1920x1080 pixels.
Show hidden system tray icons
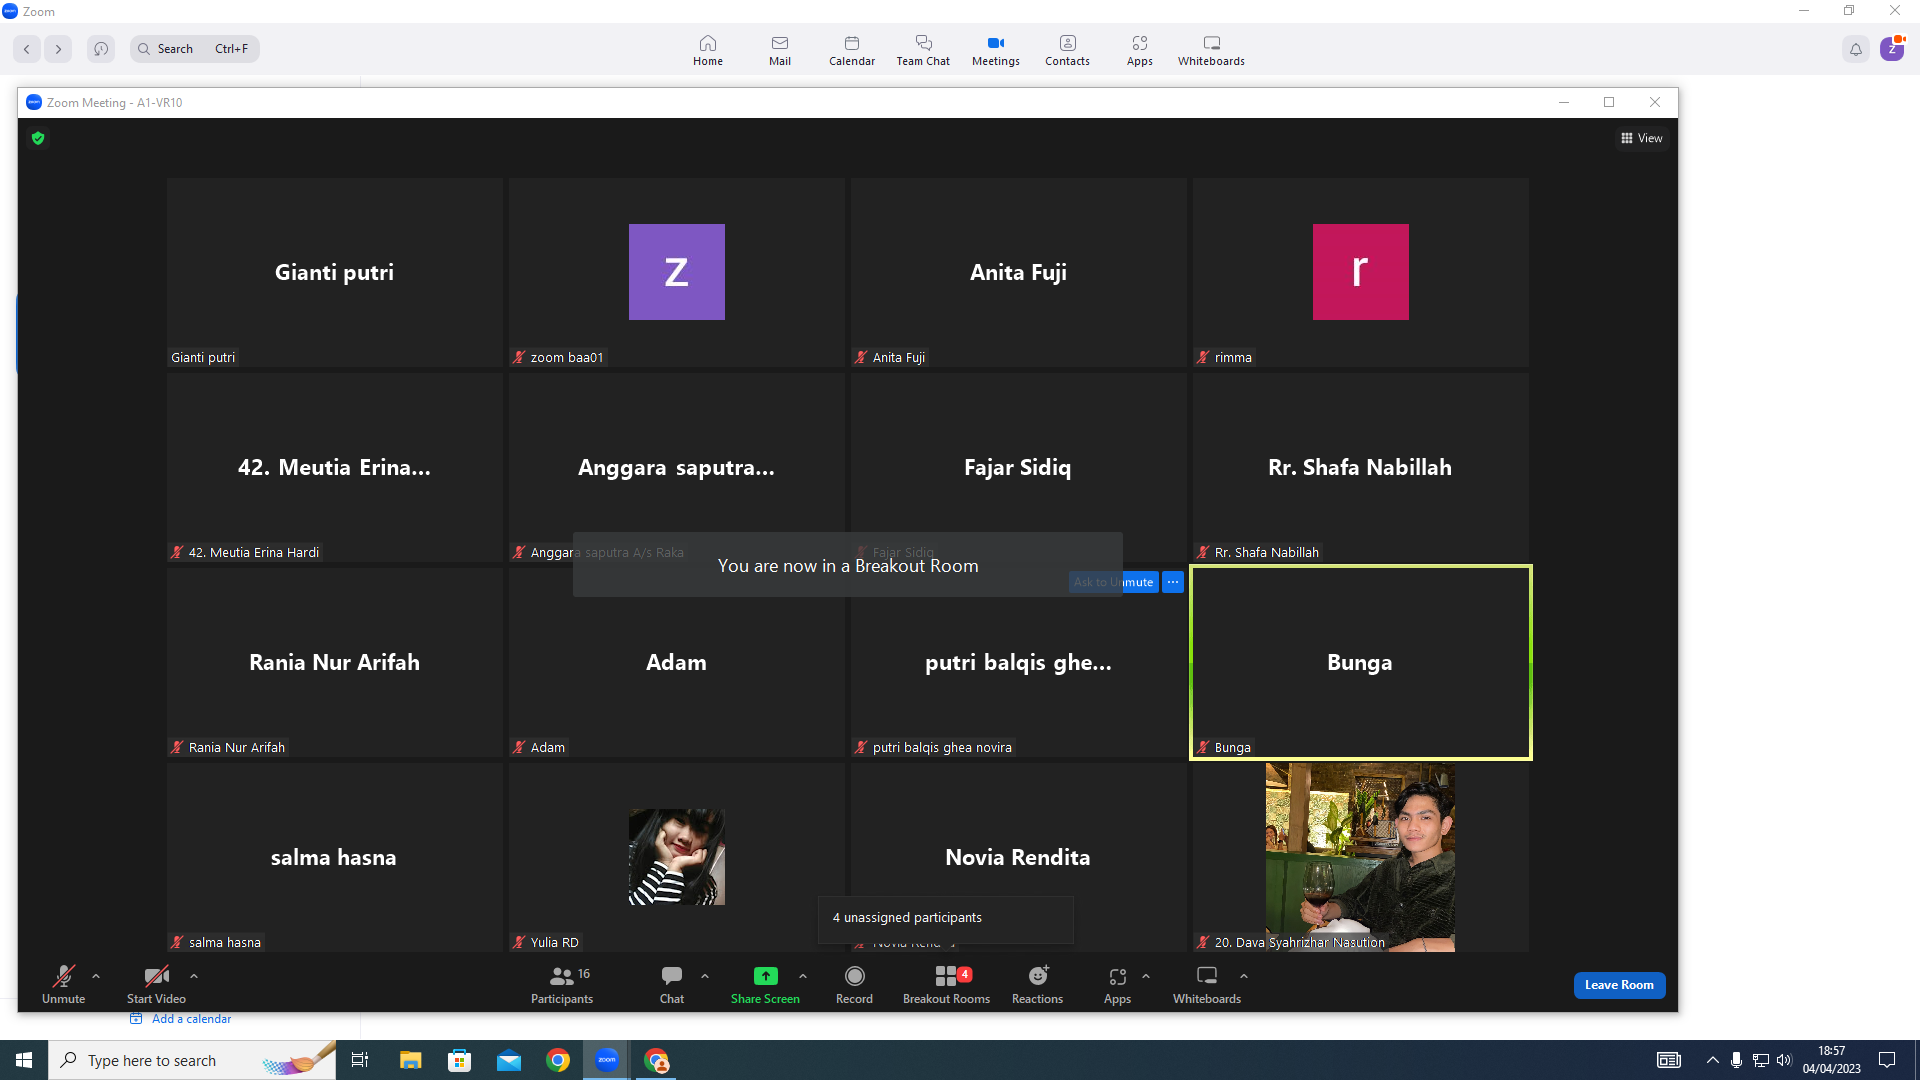[x=1712, y=1060]
